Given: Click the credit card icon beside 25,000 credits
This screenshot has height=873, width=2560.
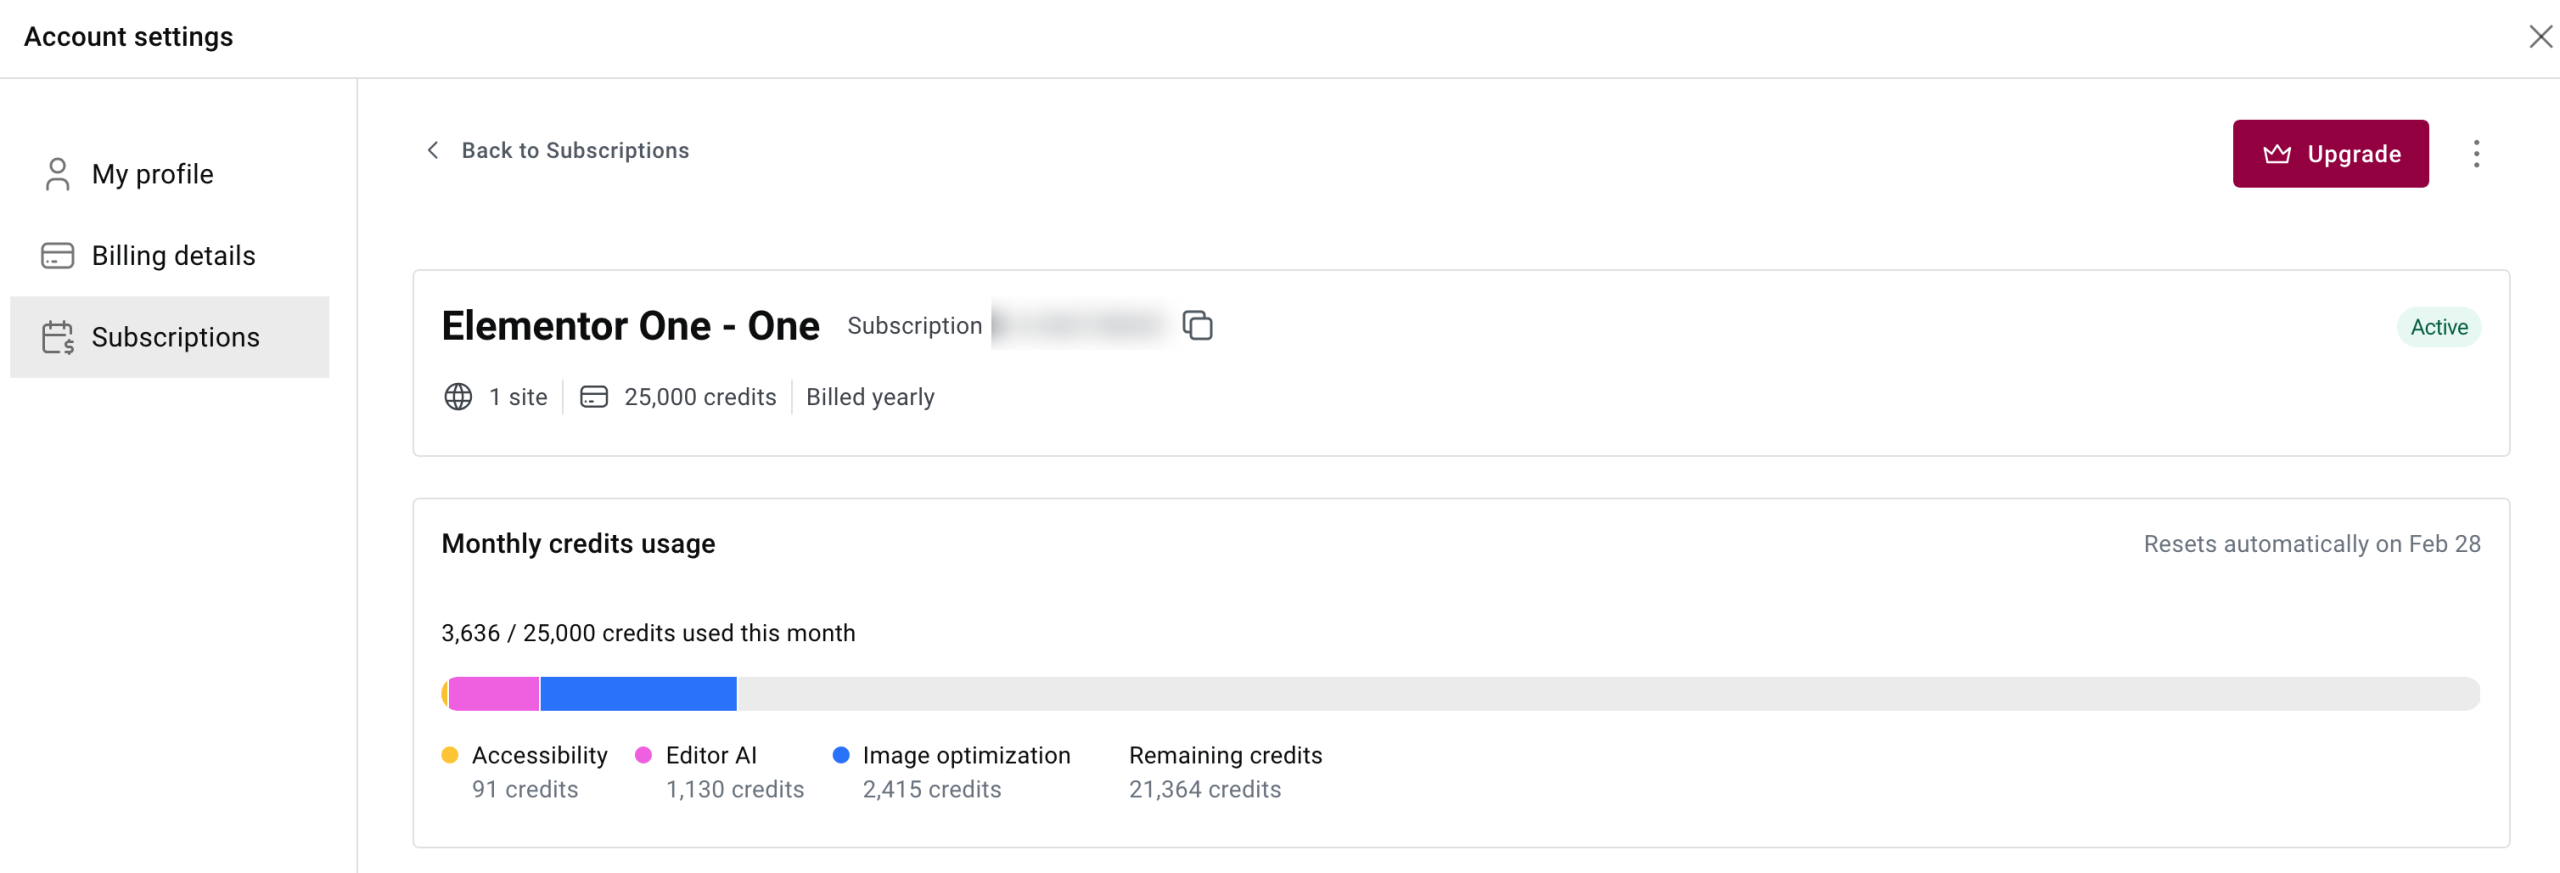Looking at the screenshot, I should coord(594,397).
